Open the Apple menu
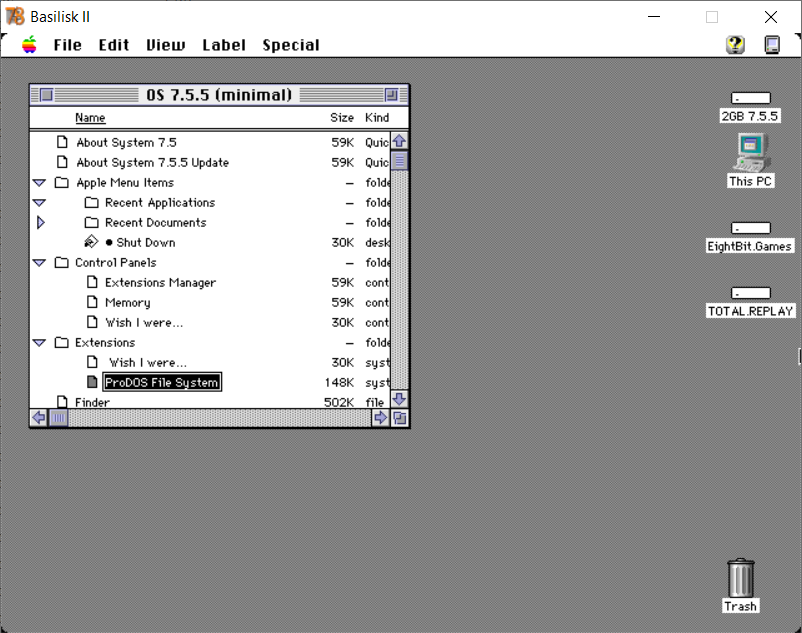This screenshot has width=802, height=633. [x=29, y=45]
